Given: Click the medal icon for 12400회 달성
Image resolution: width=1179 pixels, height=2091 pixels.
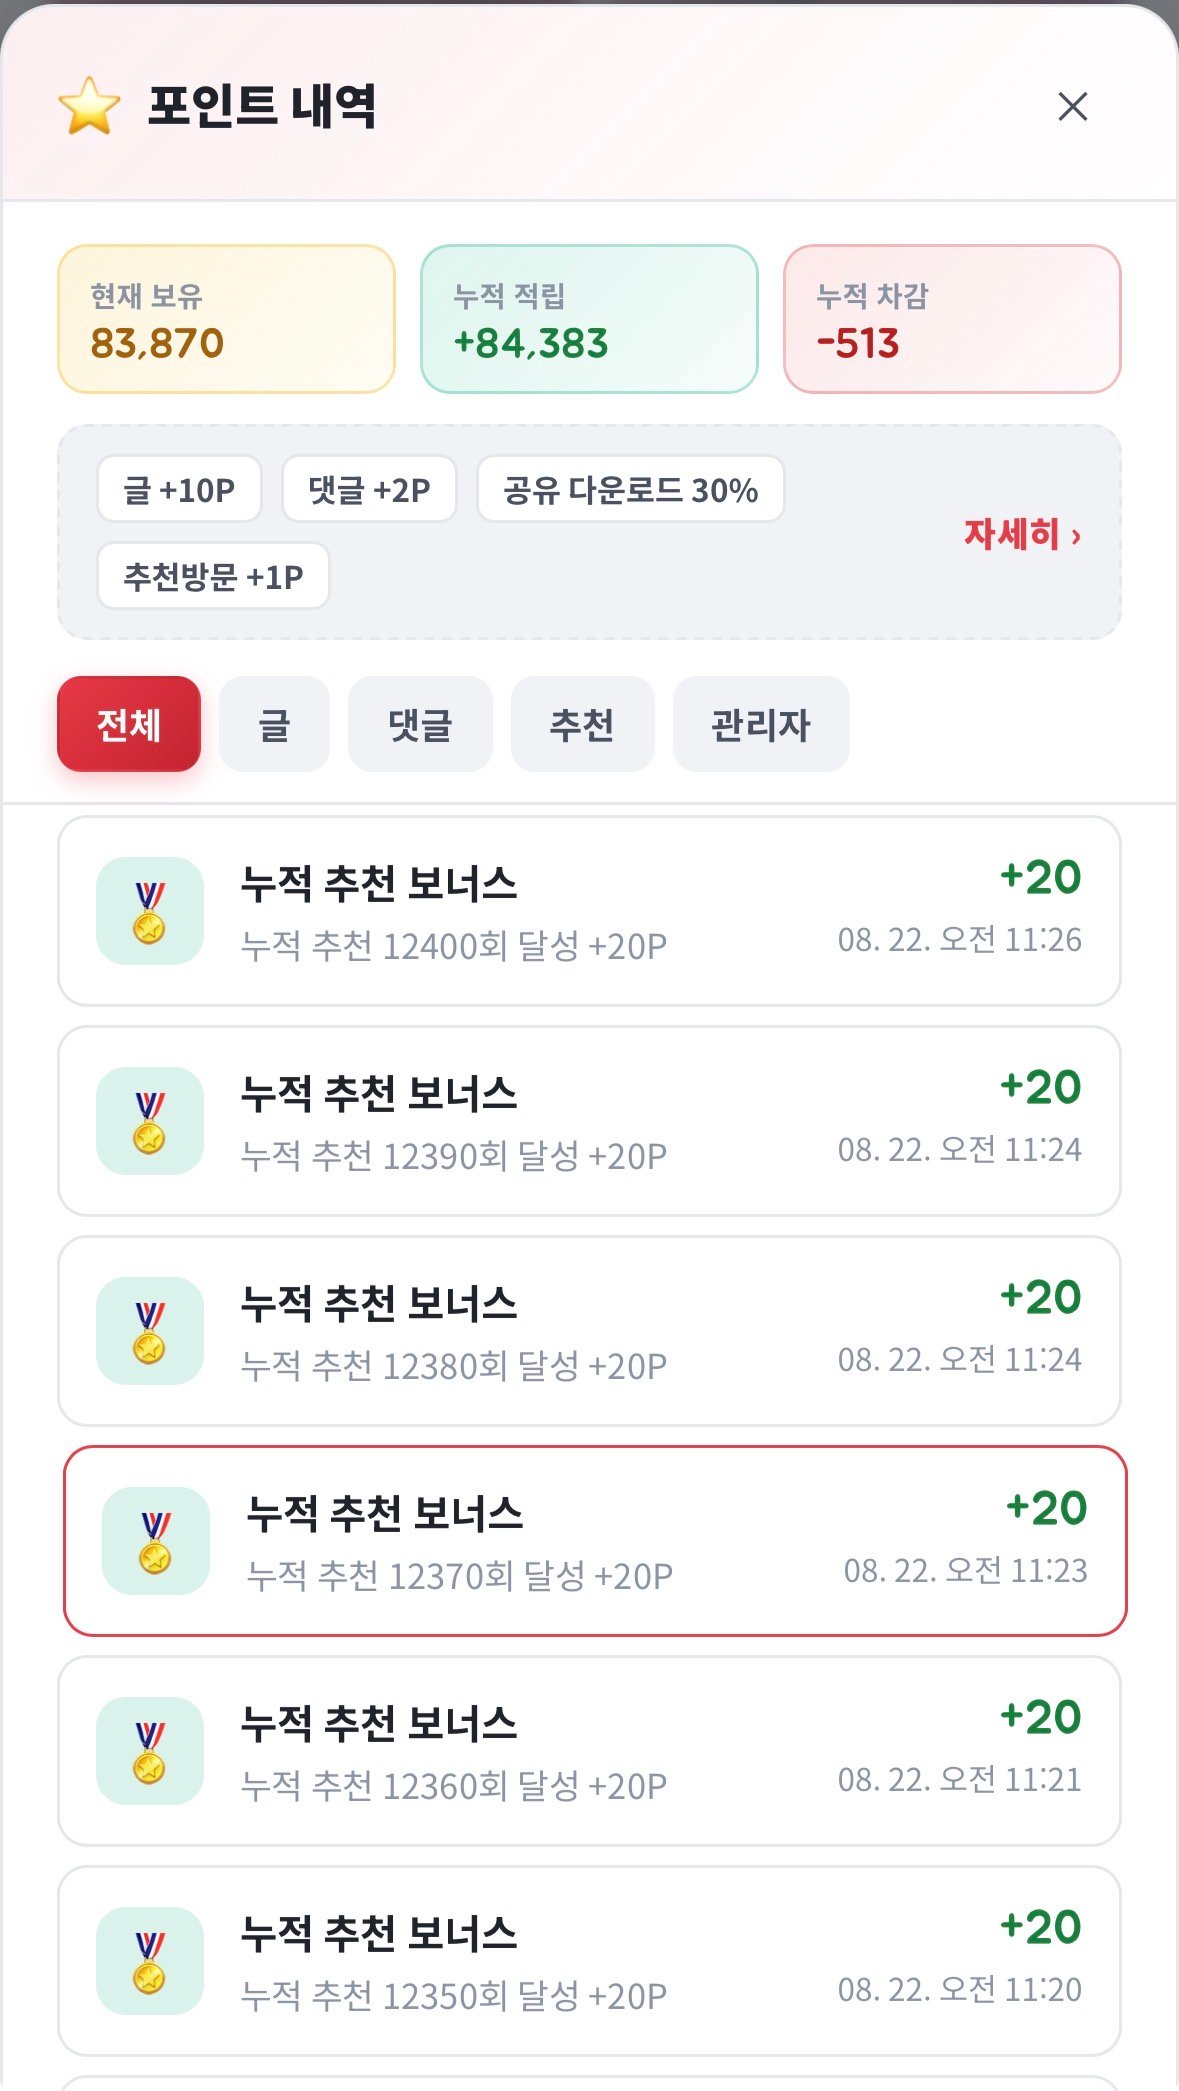Looking at the screenshot, I should 150,911.
